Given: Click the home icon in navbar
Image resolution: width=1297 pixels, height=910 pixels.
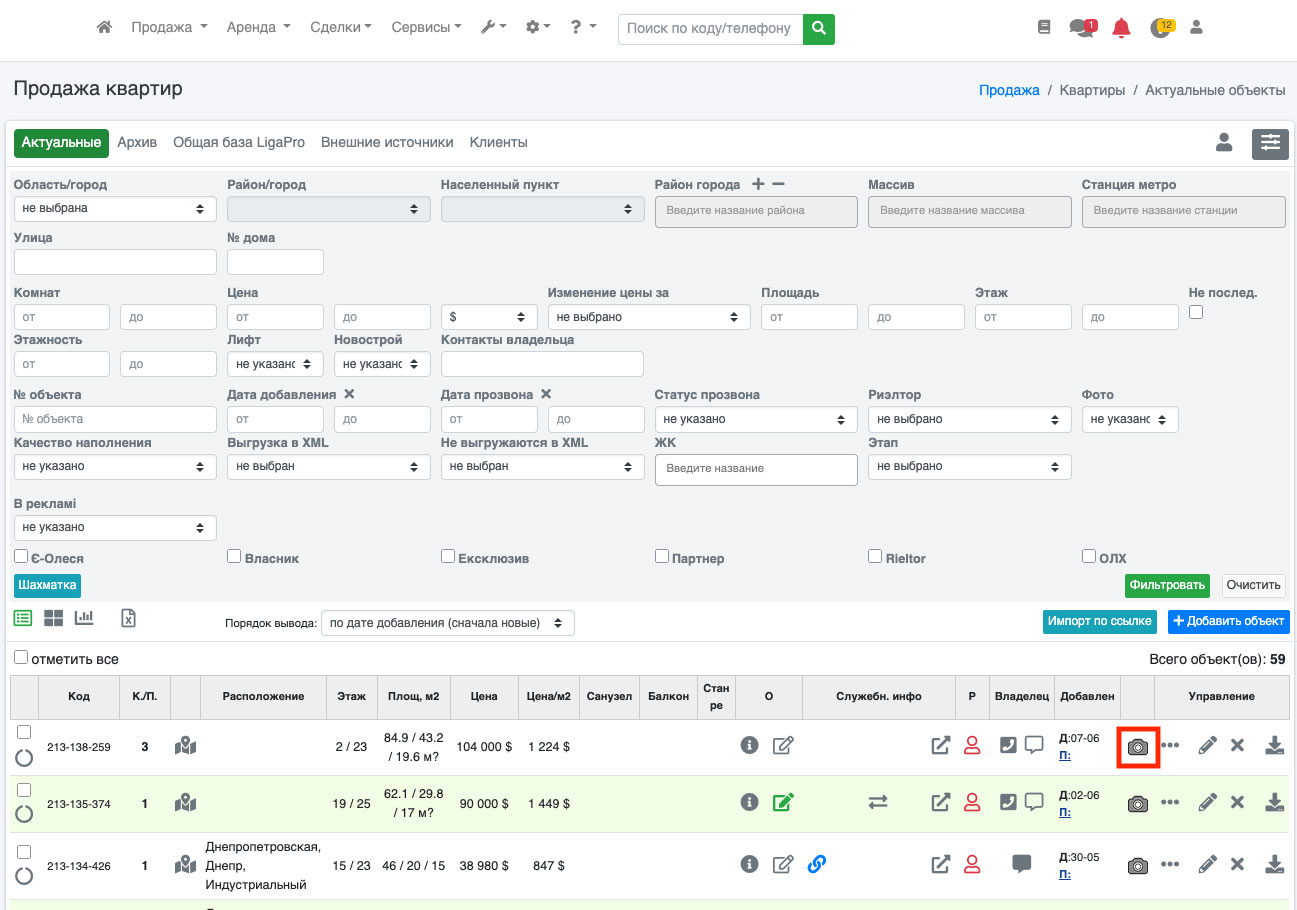Looking at the screenshot, I should pyautogui.click(x=104, y=28).
